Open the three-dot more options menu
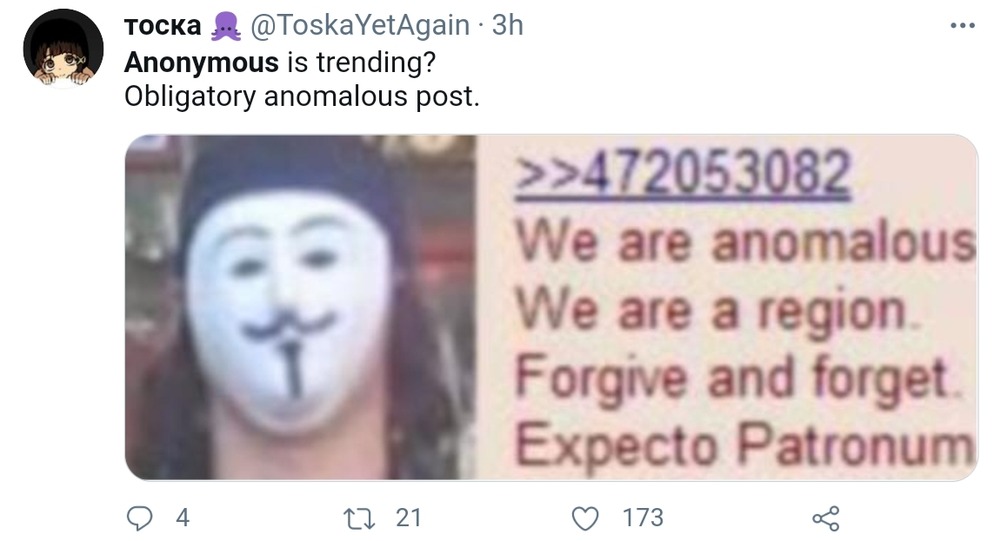The height and width of the screenshot is (541, 1000). pyautogui.click(x=962, y=26)
